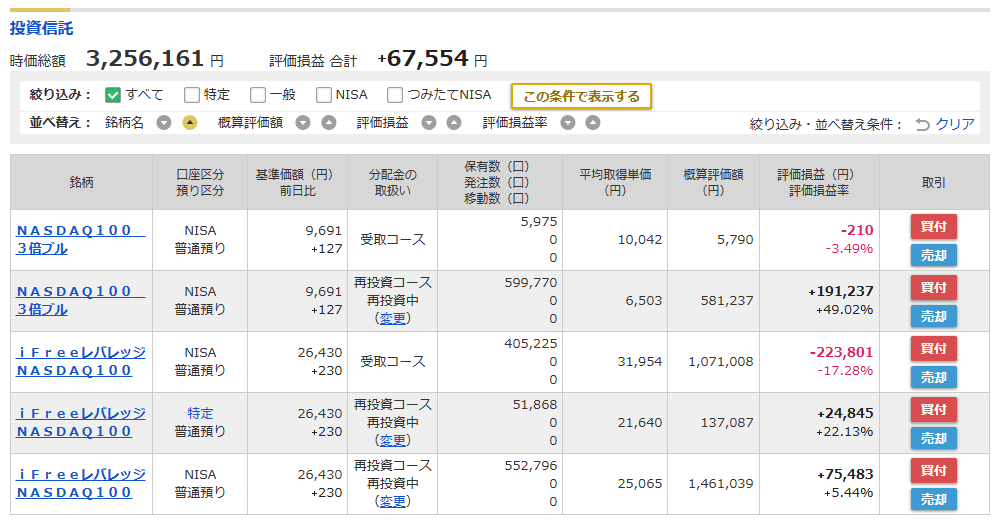Buy more in the -210 loss row
Viewport: 997px width, 521px height.
pos(933,226)
